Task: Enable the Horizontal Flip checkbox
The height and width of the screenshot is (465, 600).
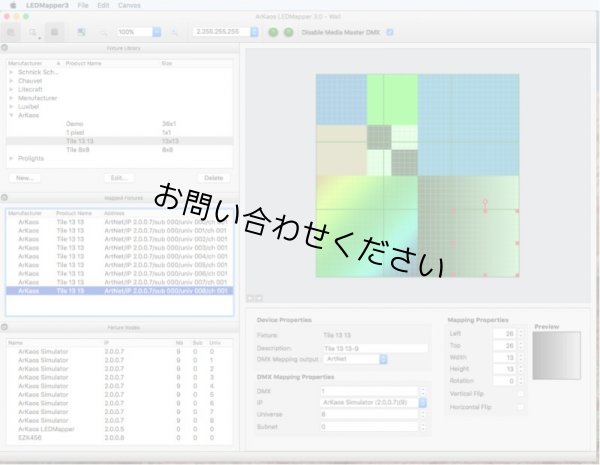Action: pyautogui.click(x=521, y=408)
